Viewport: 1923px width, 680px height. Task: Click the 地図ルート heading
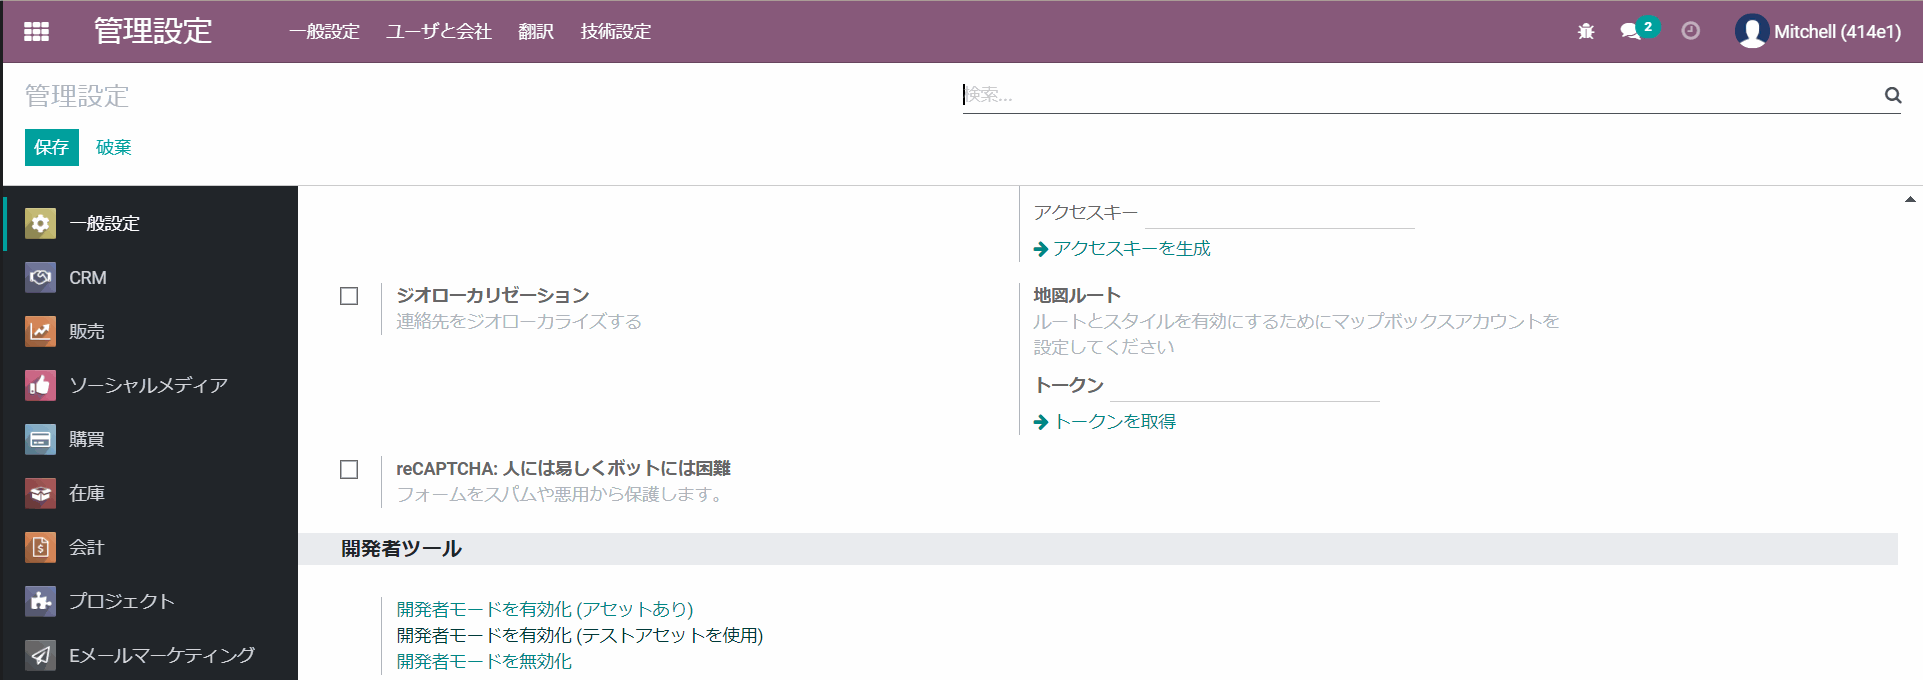click(x=1077, y=295)
